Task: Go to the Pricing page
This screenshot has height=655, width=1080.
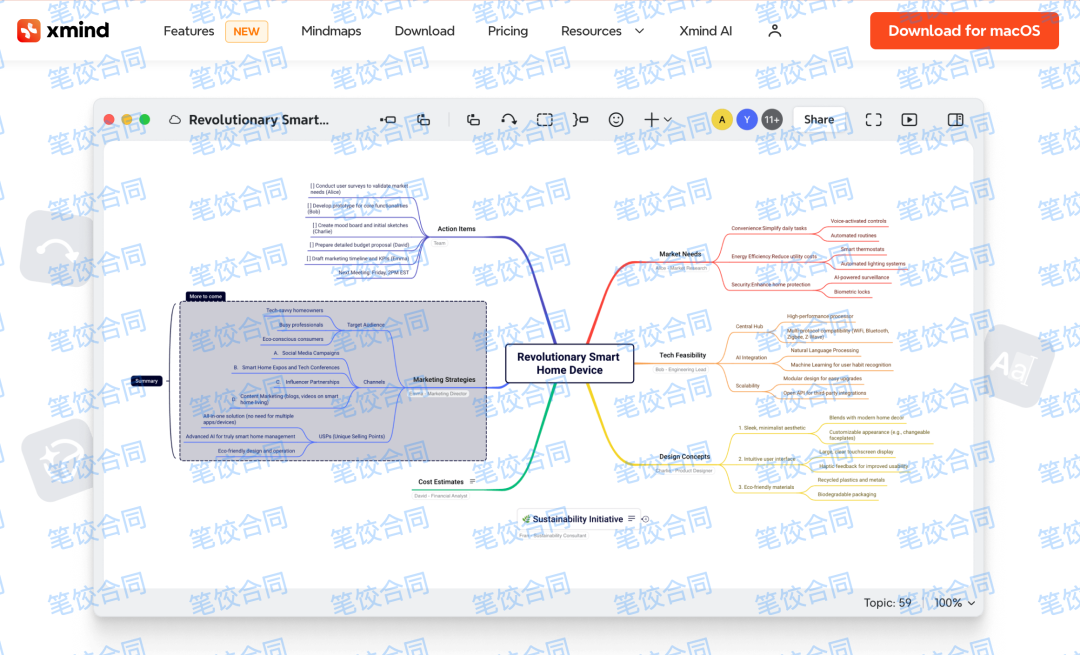Action: coord(507,31)
